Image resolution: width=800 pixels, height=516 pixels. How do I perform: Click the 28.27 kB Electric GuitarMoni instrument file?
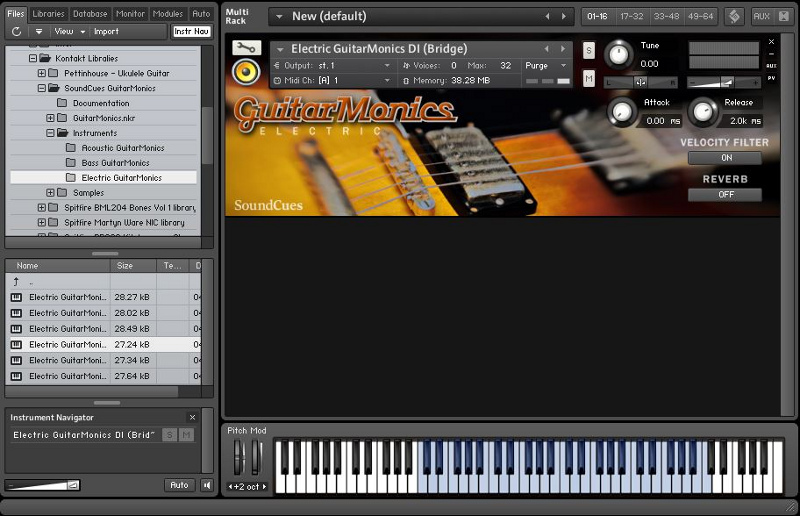click(105, 297)
